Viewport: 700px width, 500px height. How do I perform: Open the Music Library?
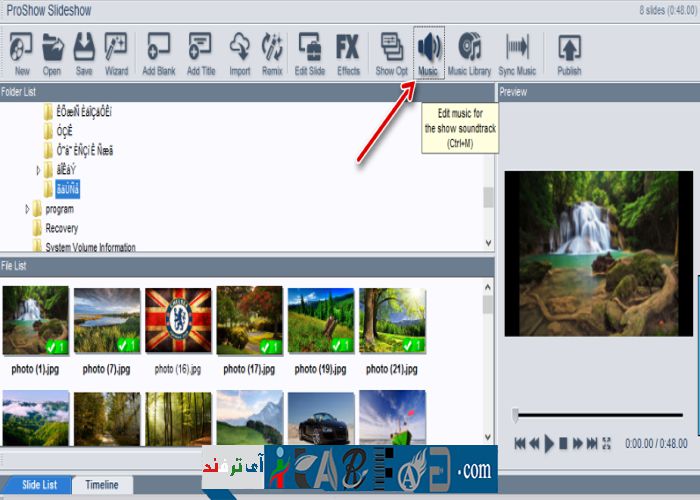[x=470, y=53]
